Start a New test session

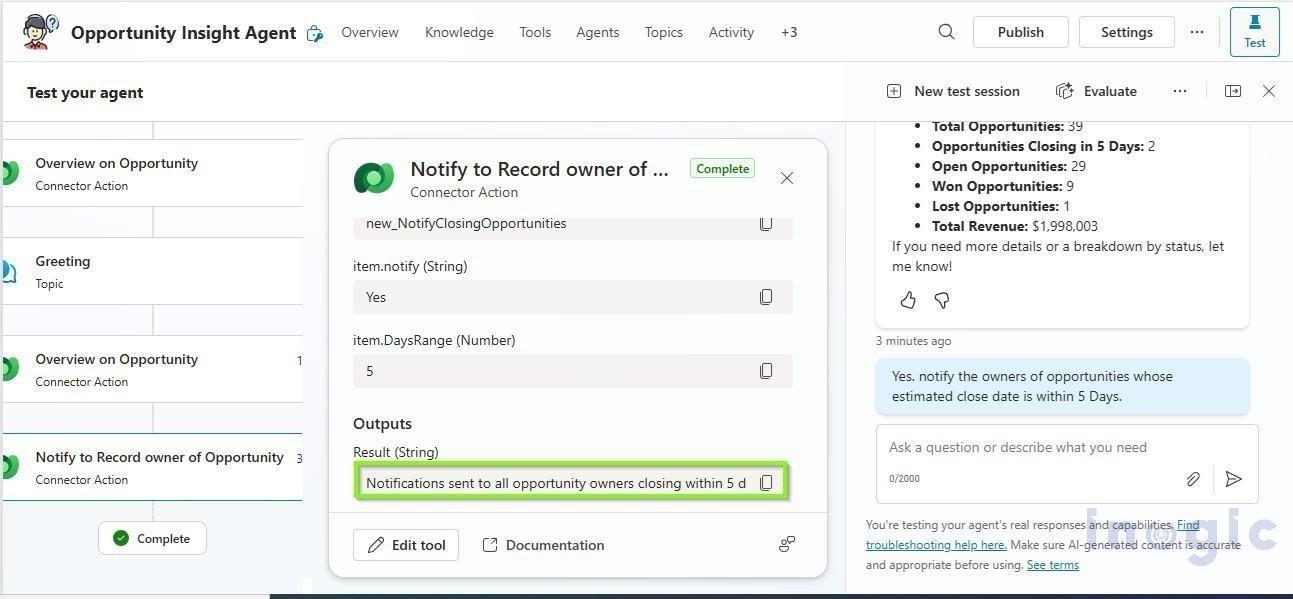[954, 90]
